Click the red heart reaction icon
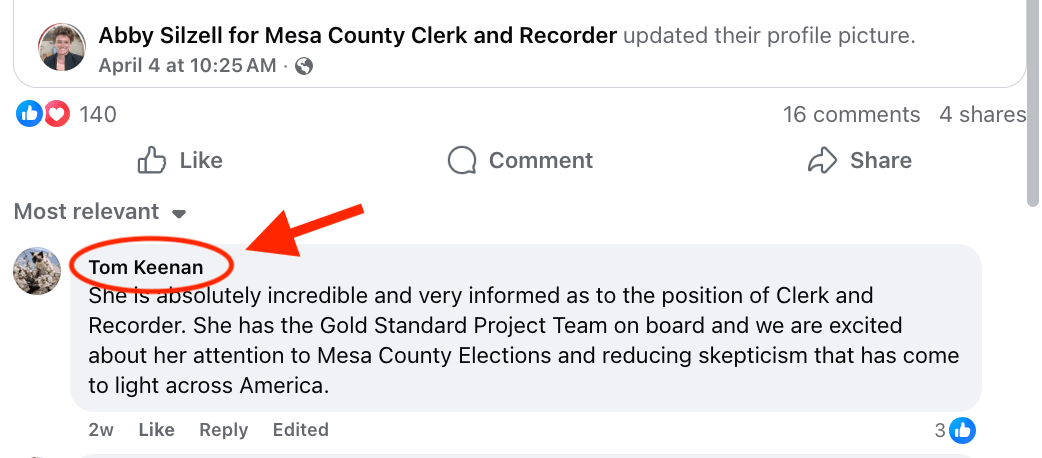The width and height of the screenshot is (1042, 458). pos(57,114)
